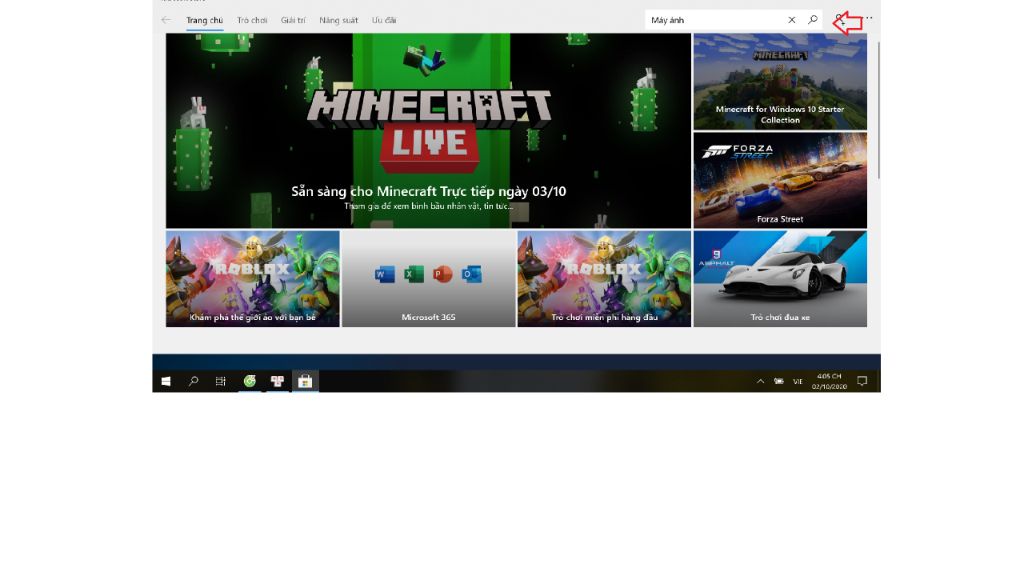Image resolution: width=1024 pixels, height=576 pixels.
Task: Open Task View on the taskbar
Action: pyautogui.click(x=221, y=381)
